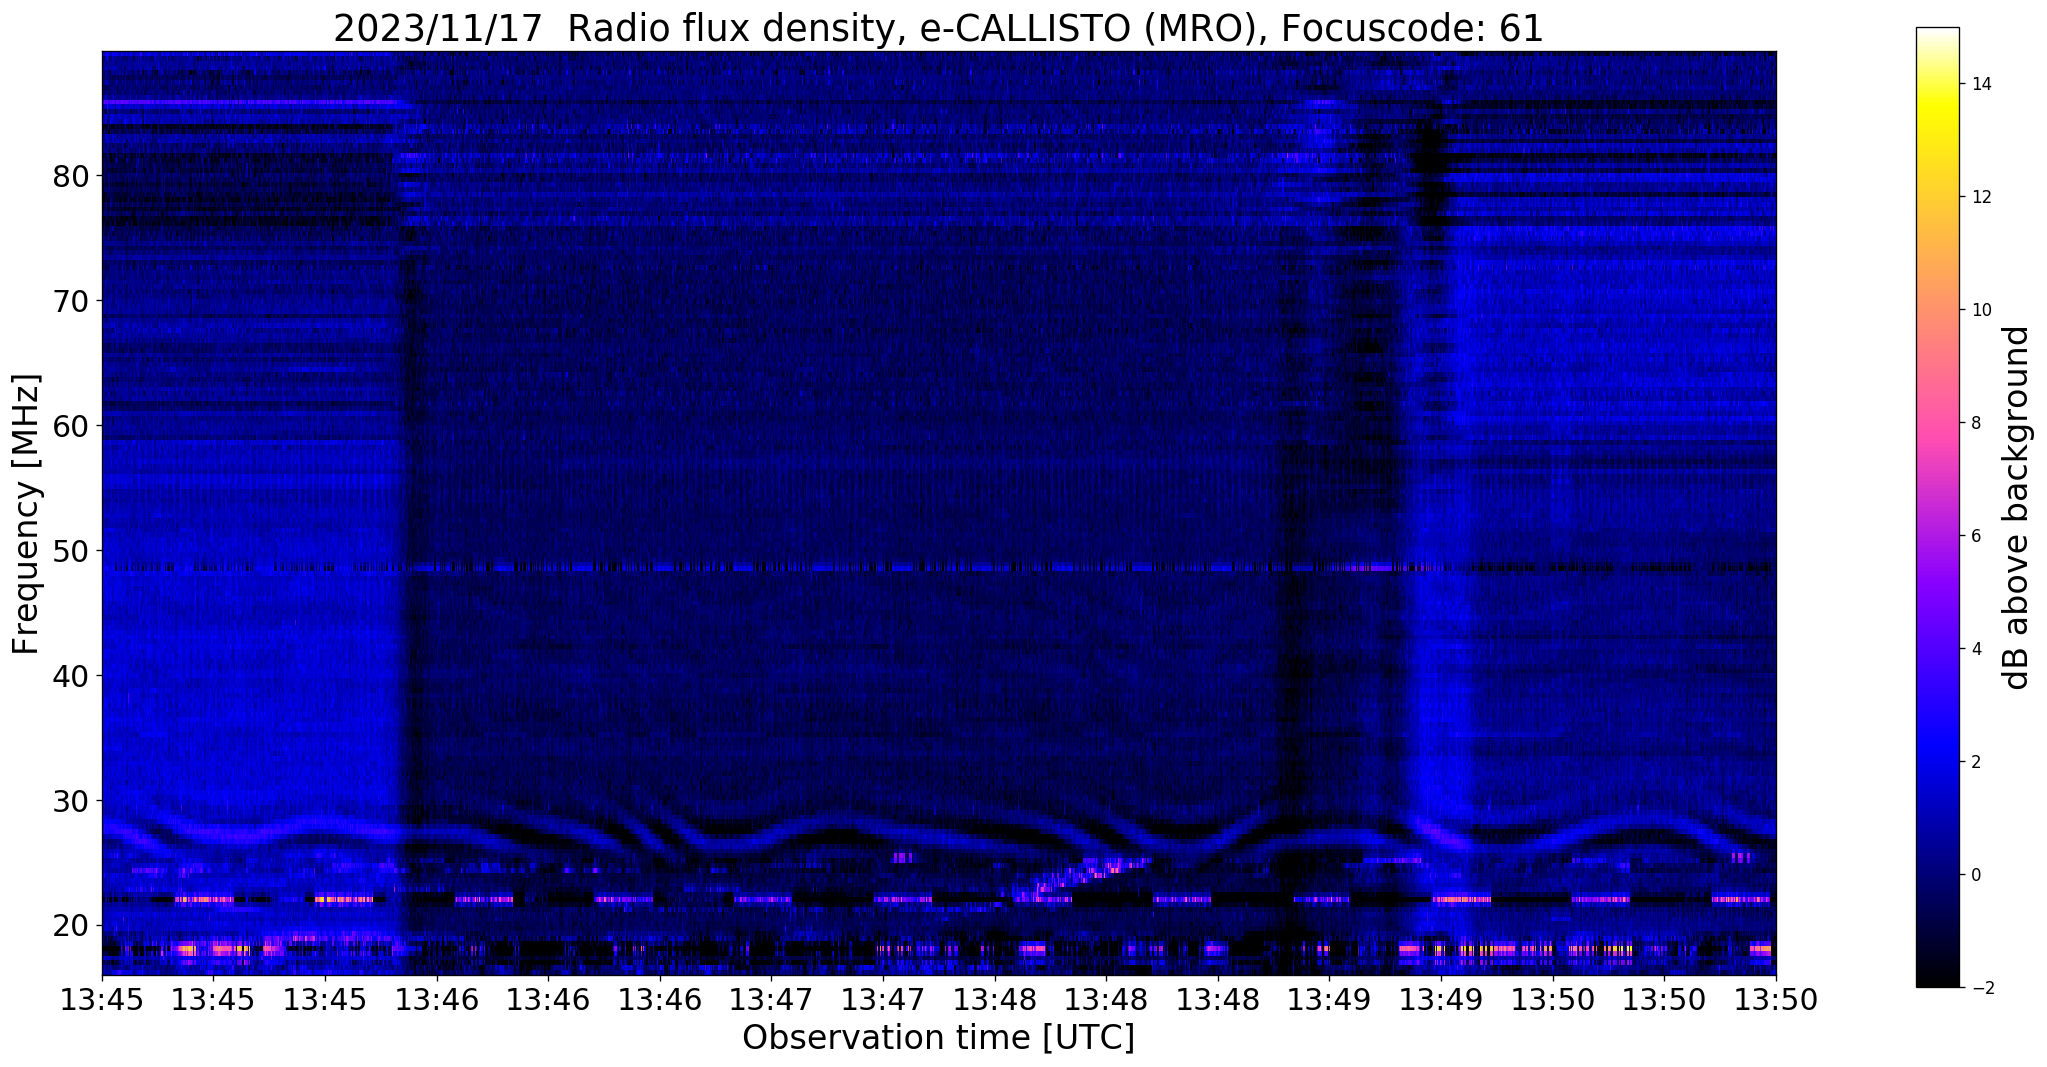Click the colorbar tick value 14
This screenshot has height=1067, width=2047.
[1980, 84]
